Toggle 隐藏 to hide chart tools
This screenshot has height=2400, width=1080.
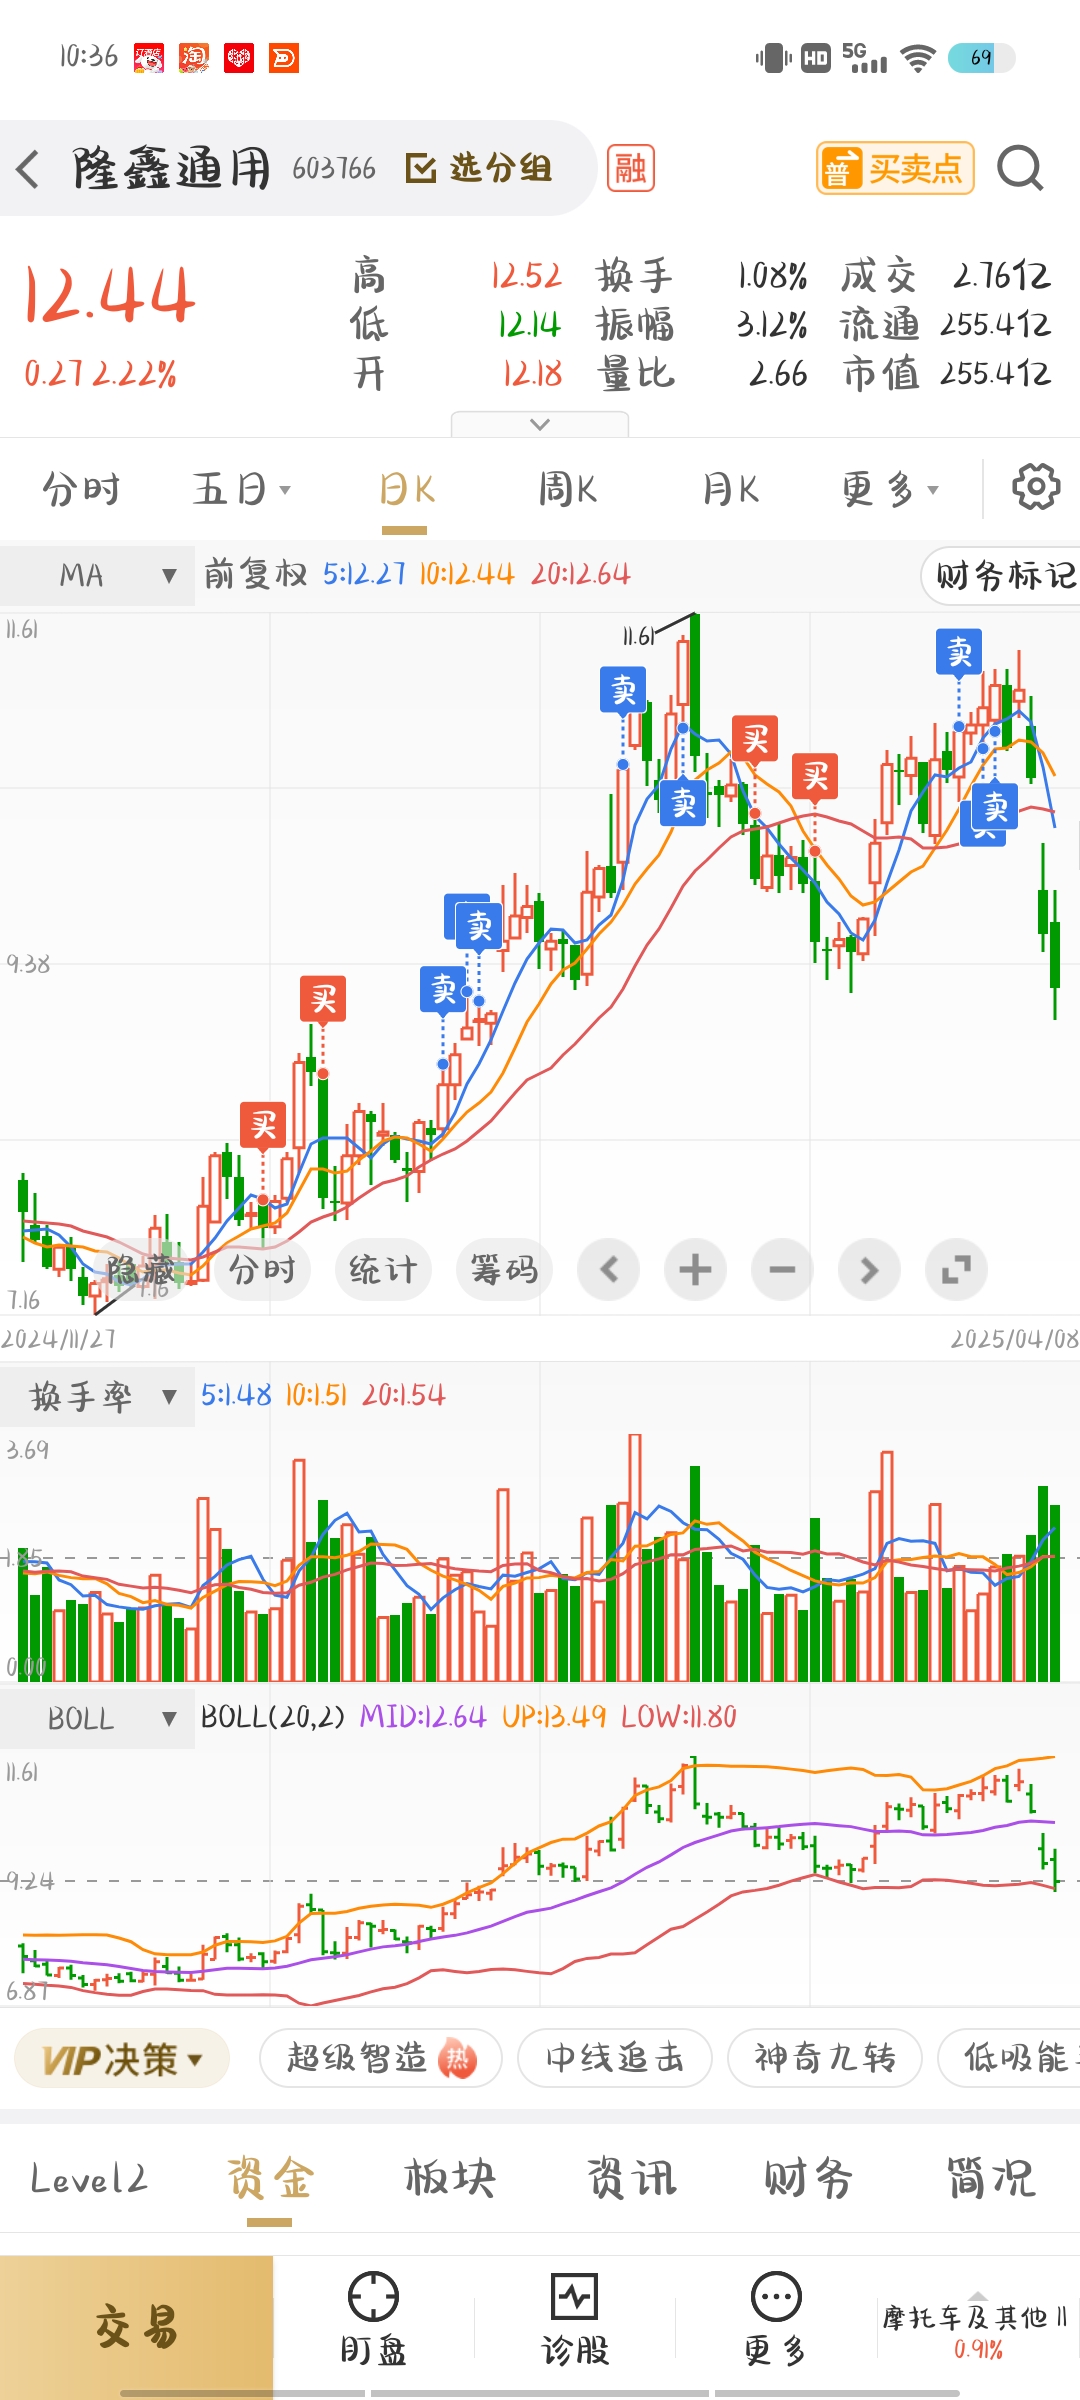(x=141, y=1271)
